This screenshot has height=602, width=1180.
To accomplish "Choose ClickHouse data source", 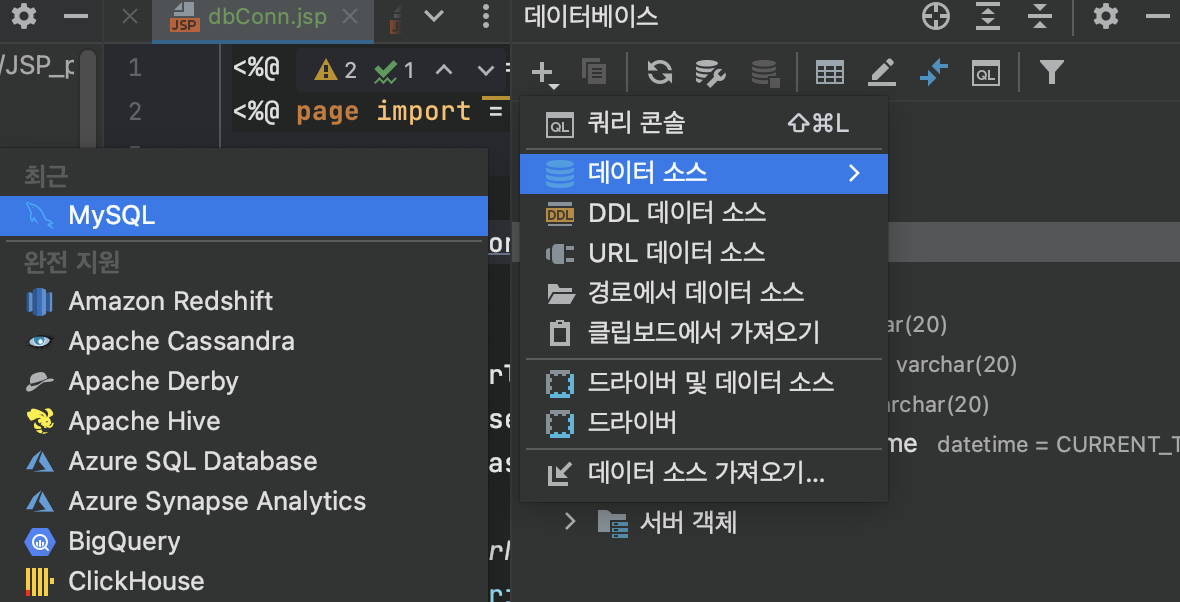I will pos(244,581).
